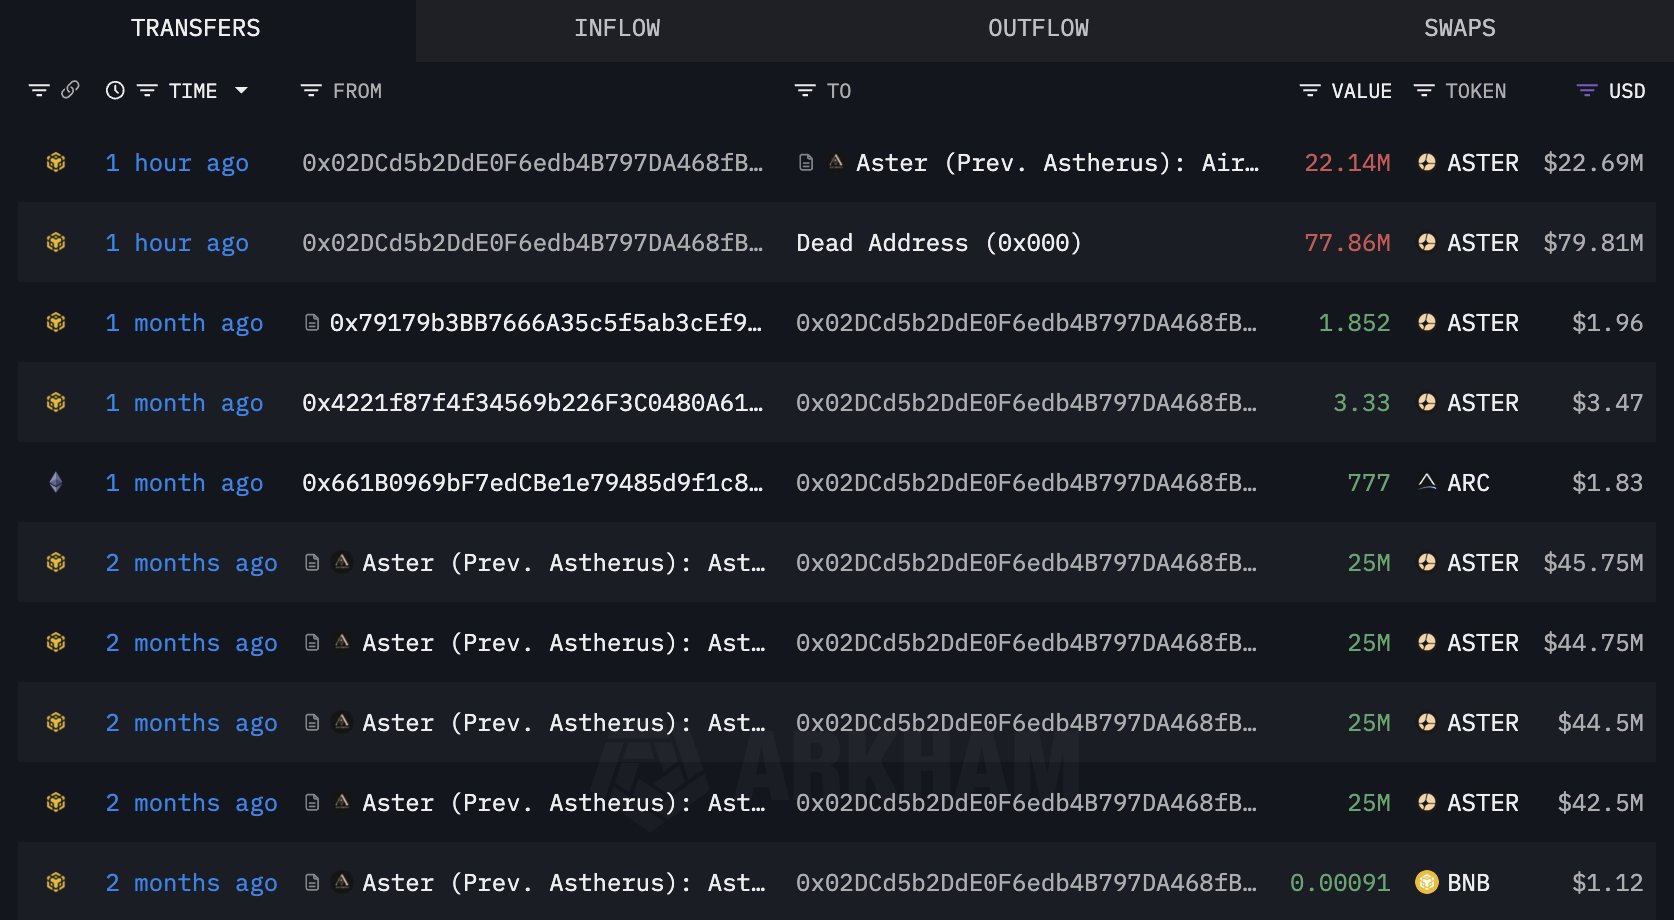1674x920 pixels.
Task: Open the $79.81M transfer timestamp link
Action: [177, 243]
